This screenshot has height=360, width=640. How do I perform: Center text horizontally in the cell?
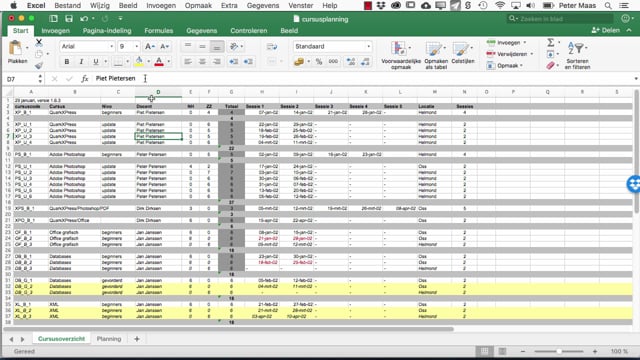coord(202,62)
